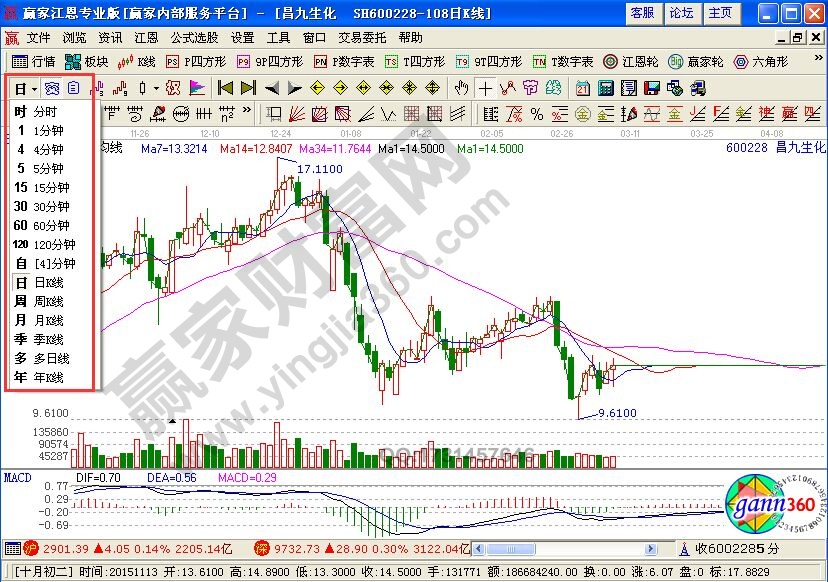Click the 论坛 button
This screenshot has width=828, height=582.
pos(681,13)
